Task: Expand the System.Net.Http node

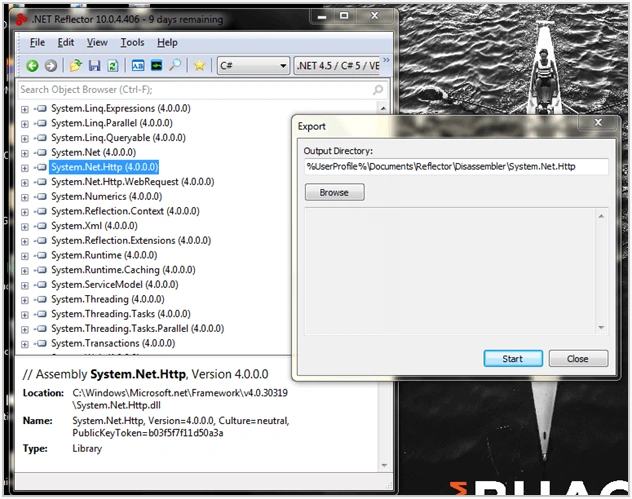Action: [25, 168]
